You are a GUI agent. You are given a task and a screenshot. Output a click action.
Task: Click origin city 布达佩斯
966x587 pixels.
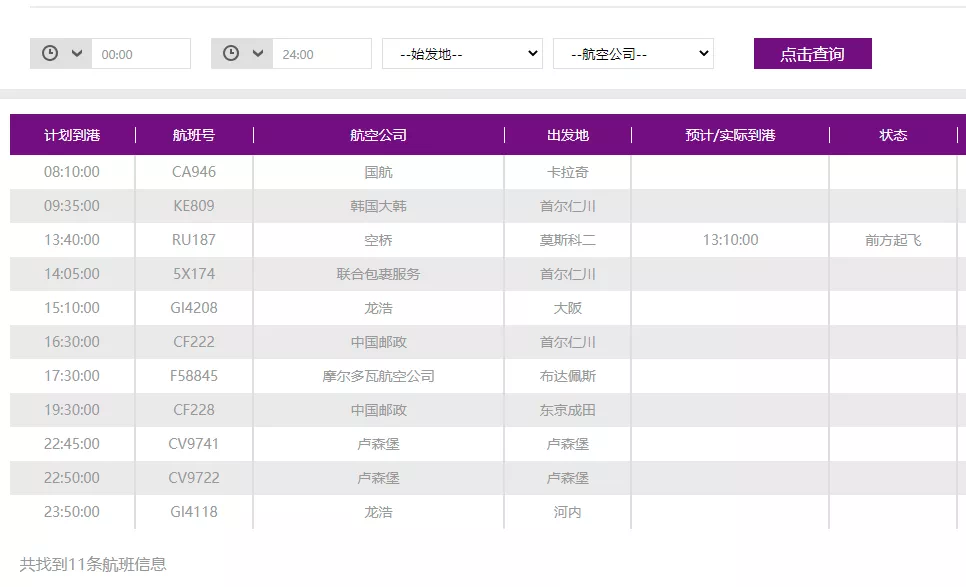[567, 375]
